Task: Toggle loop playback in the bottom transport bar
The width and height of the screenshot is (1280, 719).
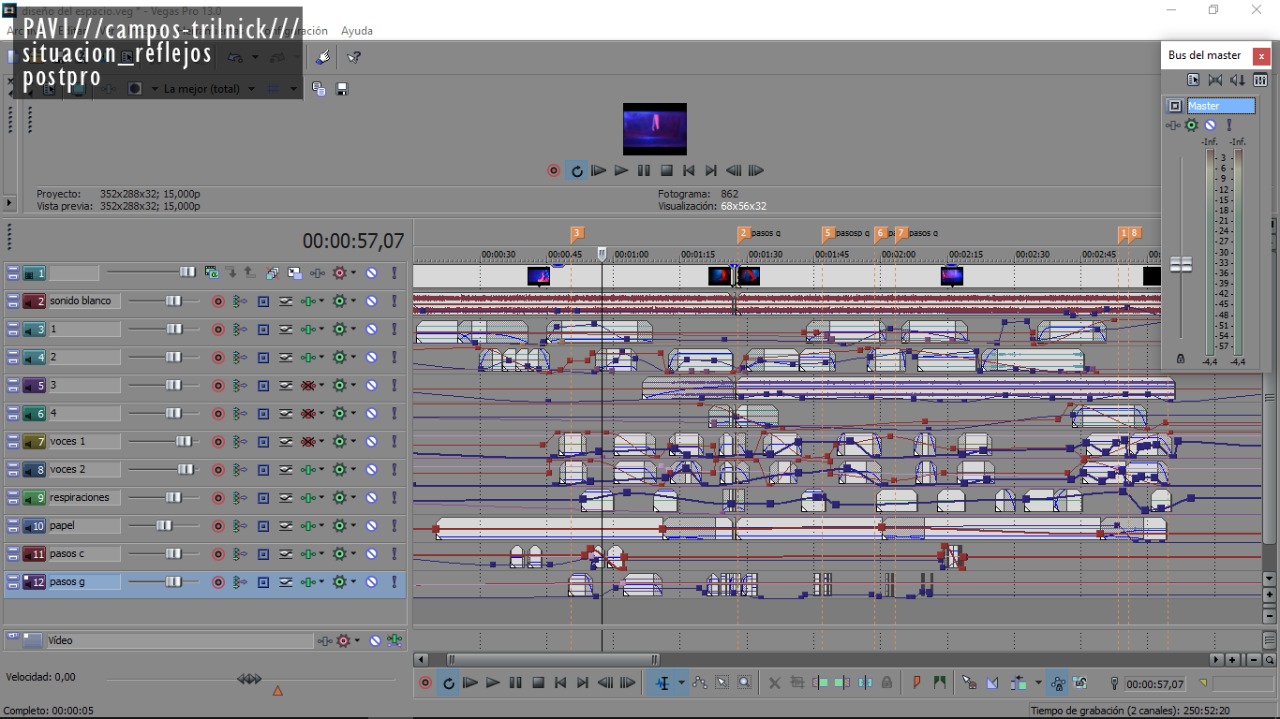Action: point(448,683)
